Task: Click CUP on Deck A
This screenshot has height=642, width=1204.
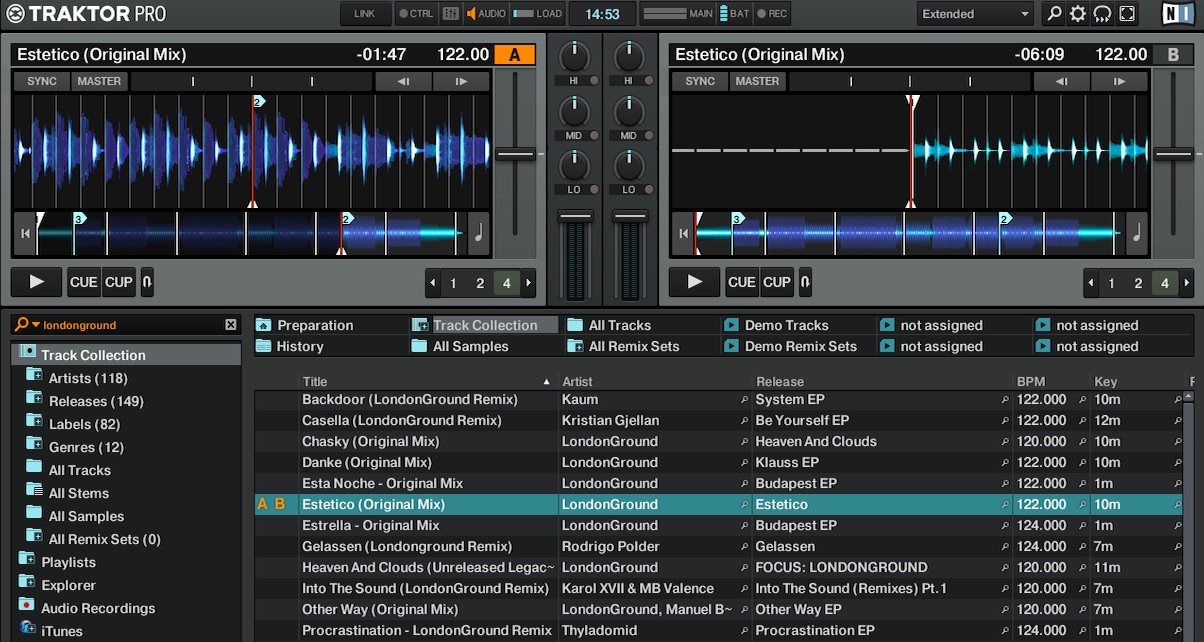Action: [119, 282]
